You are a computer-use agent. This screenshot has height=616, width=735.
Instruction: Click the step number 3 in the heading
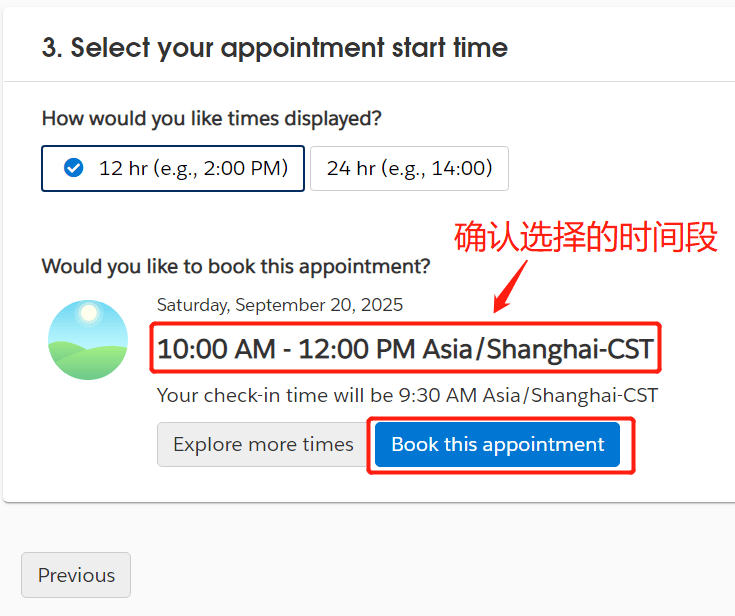pyautogui.click(x=50, y=47)
